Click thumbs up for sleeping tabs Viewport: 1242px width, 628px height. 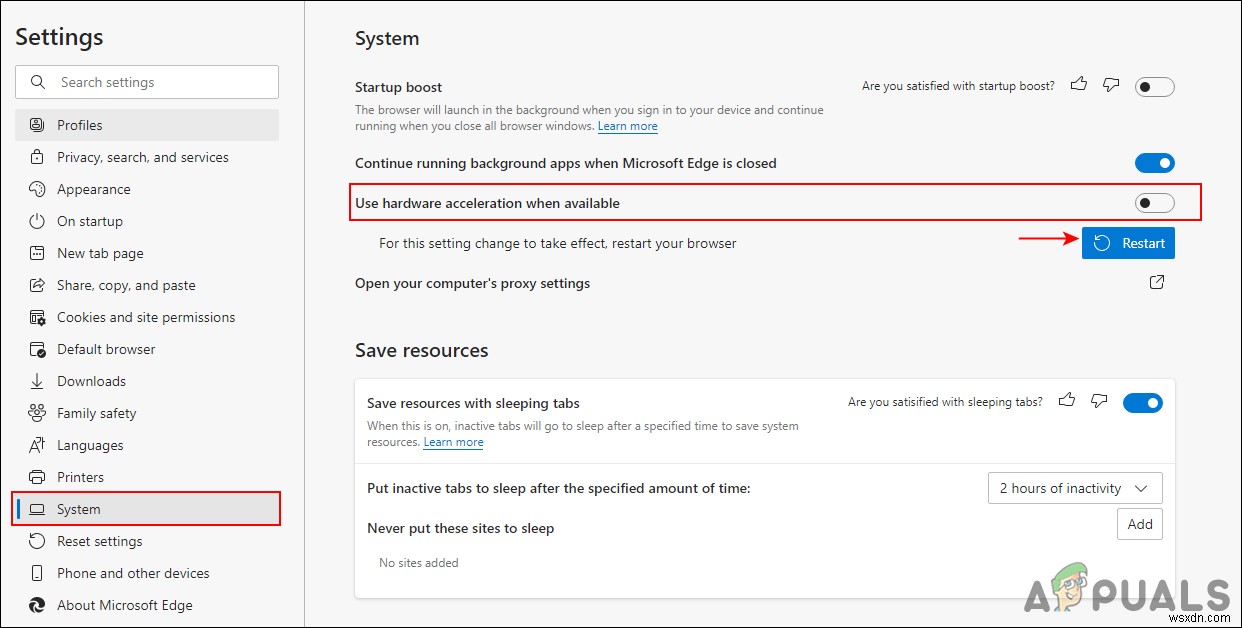point(1067,401)
